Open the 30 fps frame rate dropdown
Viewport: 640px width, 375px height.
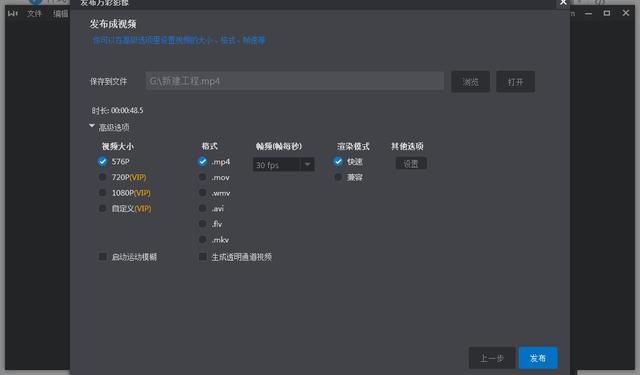point(284,164)
